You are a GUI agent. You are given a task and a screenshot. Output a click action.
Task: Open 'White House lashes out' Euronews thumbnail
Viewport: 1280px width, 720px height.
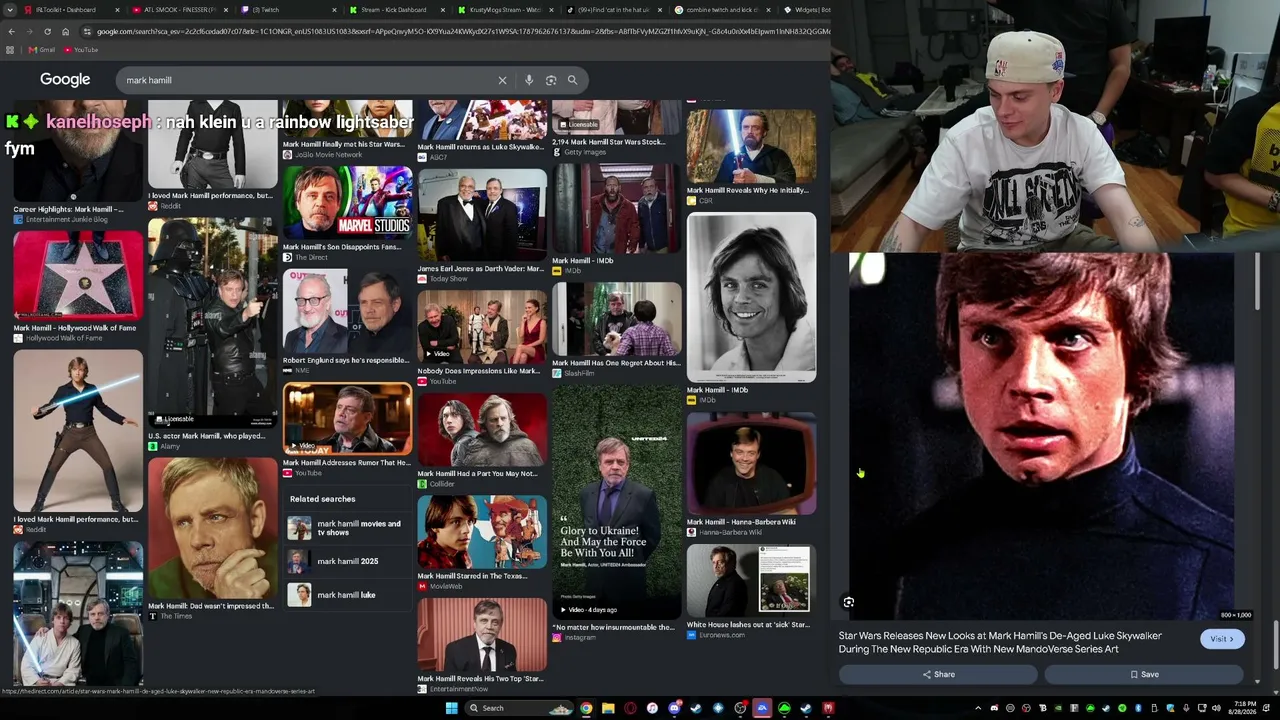click(751, 580)
